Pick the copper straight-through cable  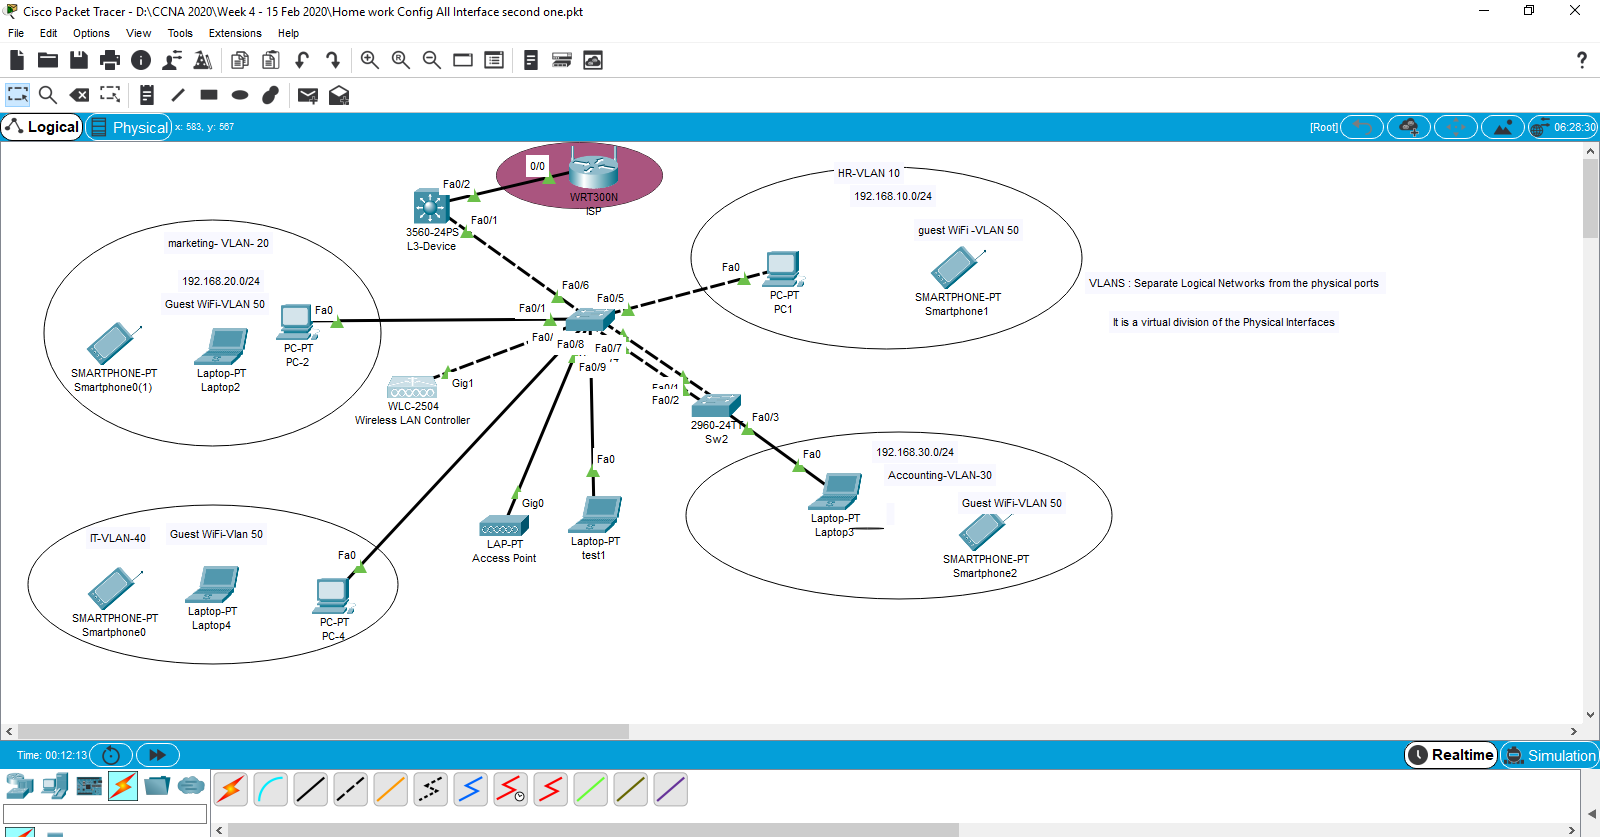coord(311,790)
